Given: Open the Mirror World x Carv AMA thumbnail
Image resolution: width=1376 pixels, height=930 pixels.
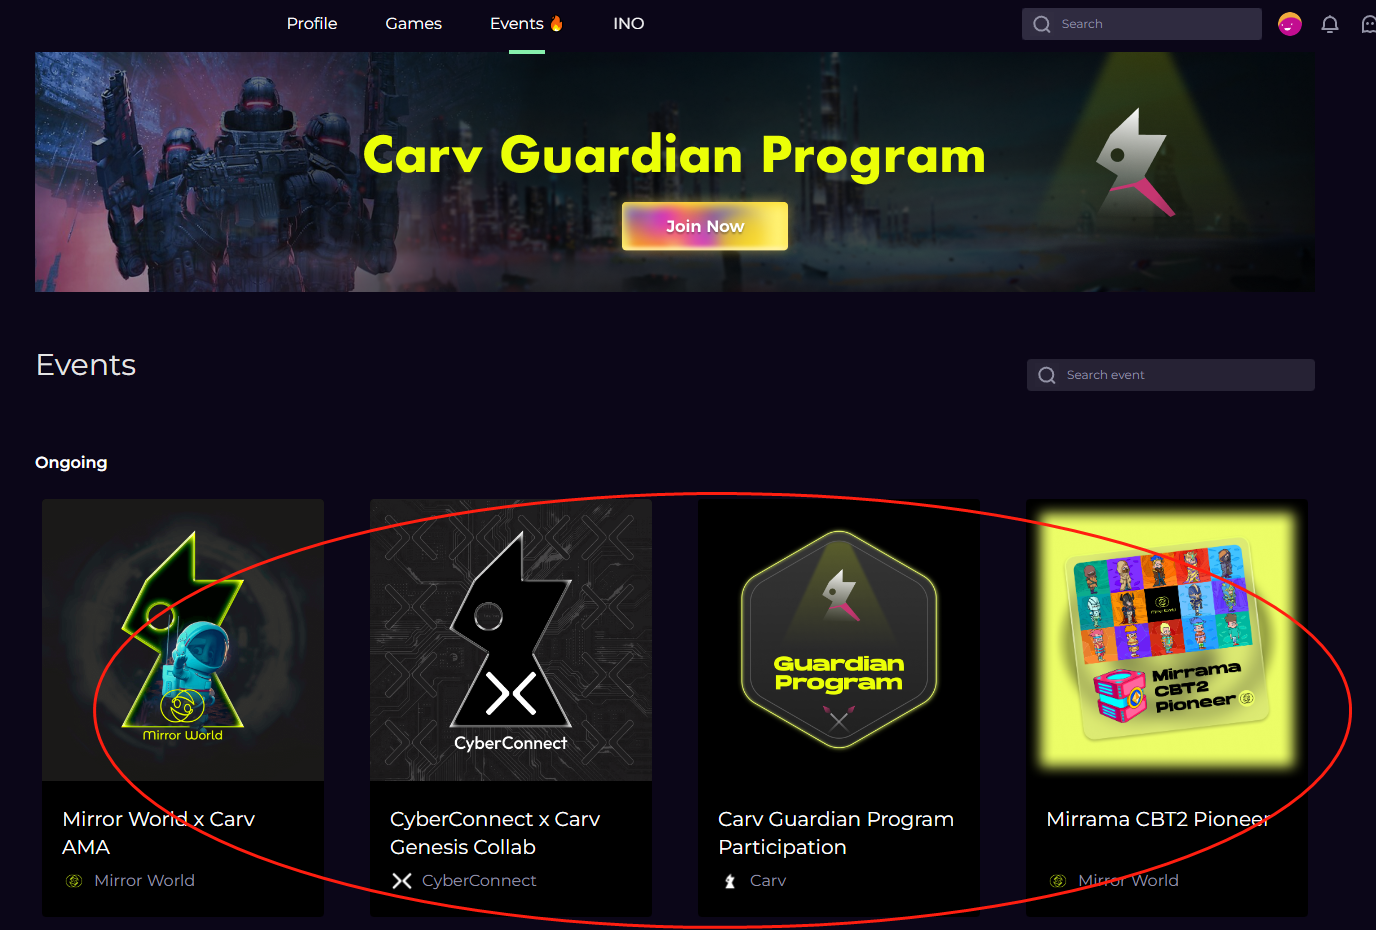Looking at the screenshot, I should pos(183,640).
